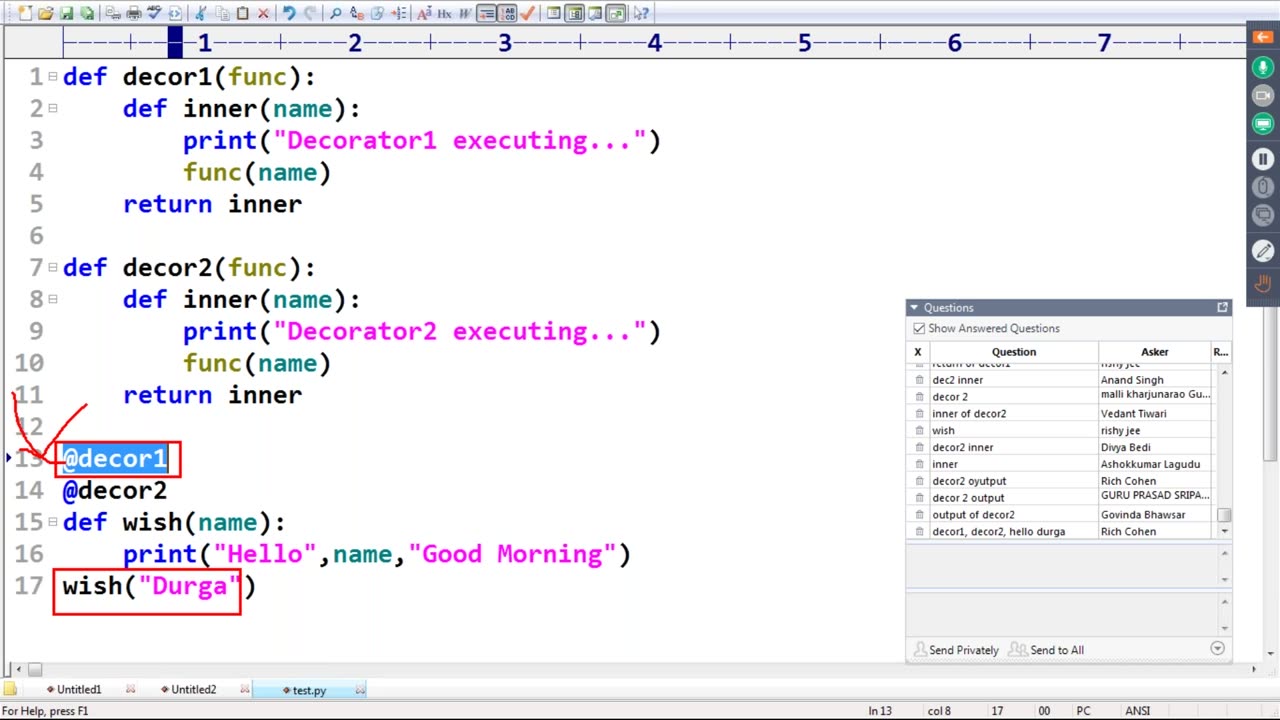Viewport: 1280px width, 720px height.
Task: Click the orange arrow sidebar icon
Action: 1262,37
